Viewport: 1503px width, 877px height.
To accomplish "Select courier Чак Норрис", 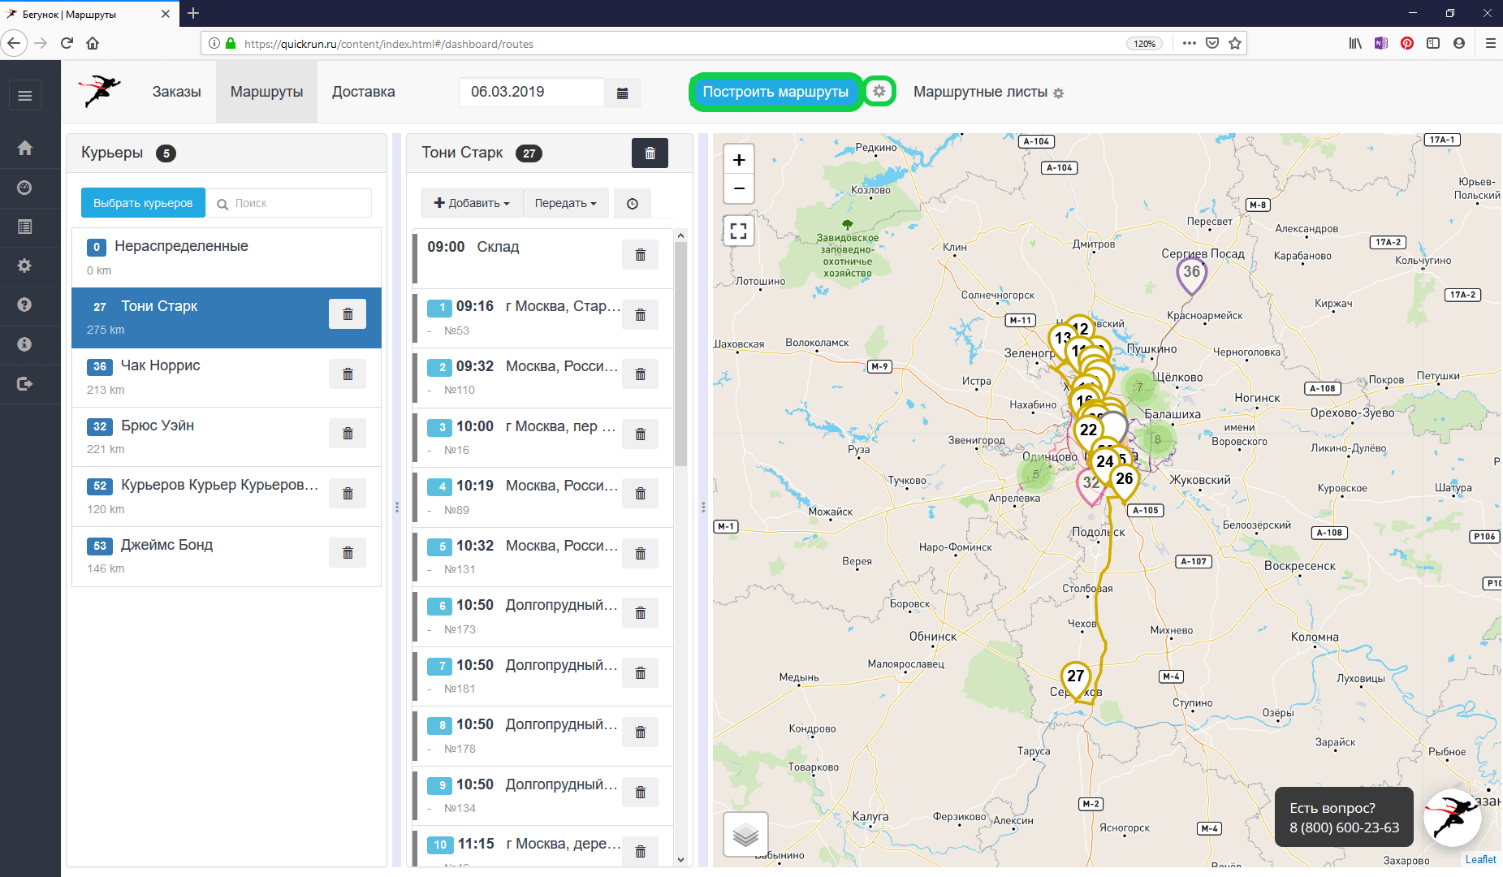I will [x=227, y=377].
